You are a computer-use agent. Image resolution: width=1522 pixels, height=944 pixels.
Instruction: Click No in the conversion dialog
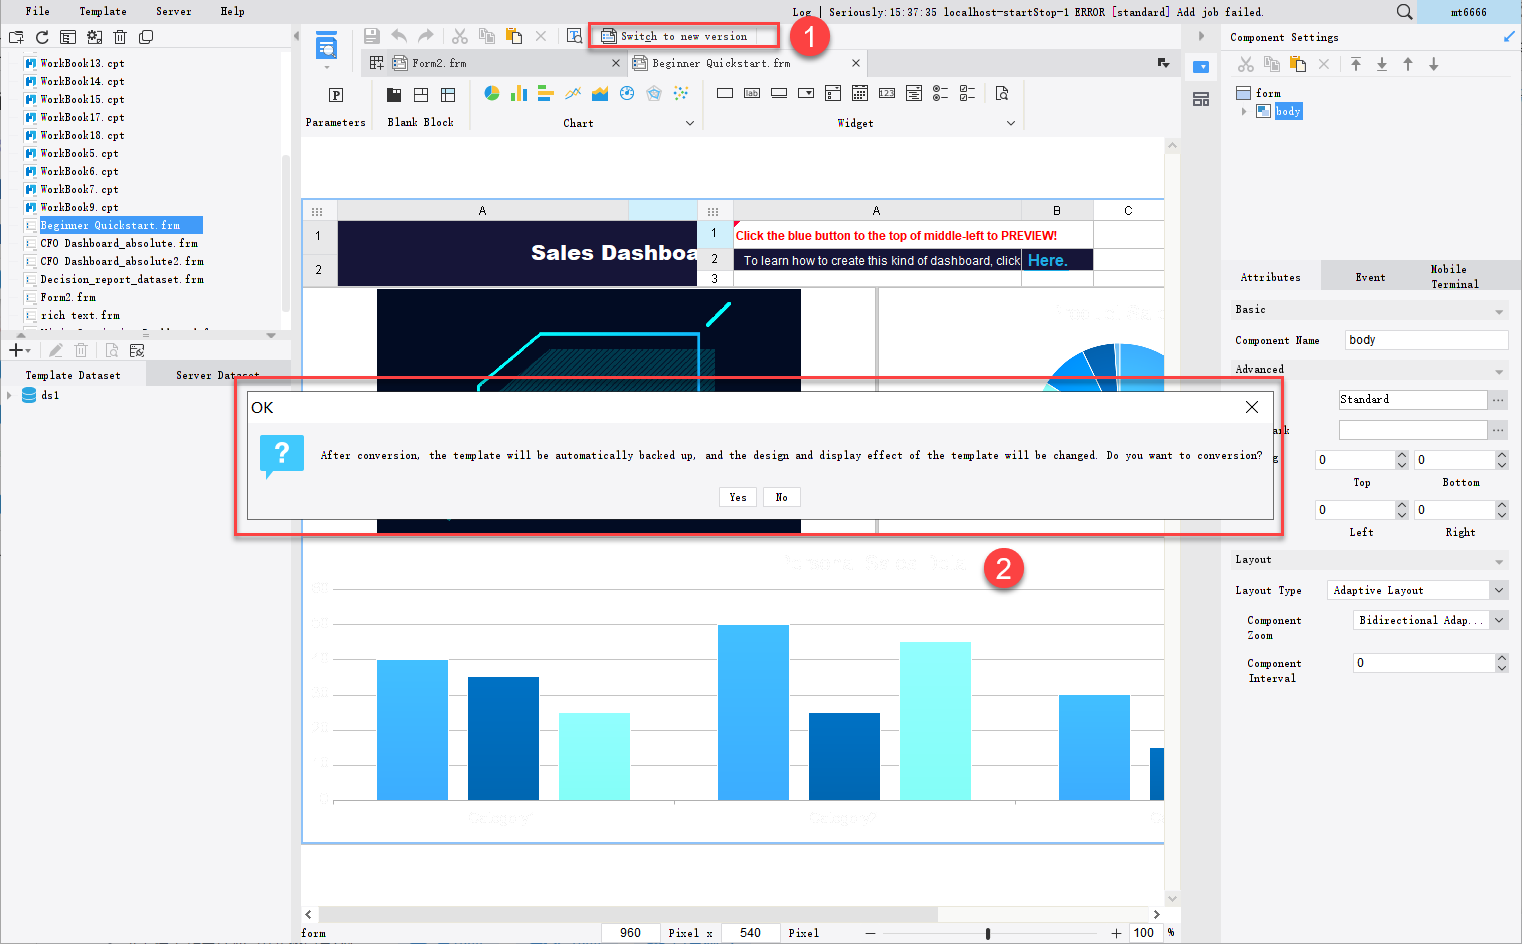pos(782,497)
